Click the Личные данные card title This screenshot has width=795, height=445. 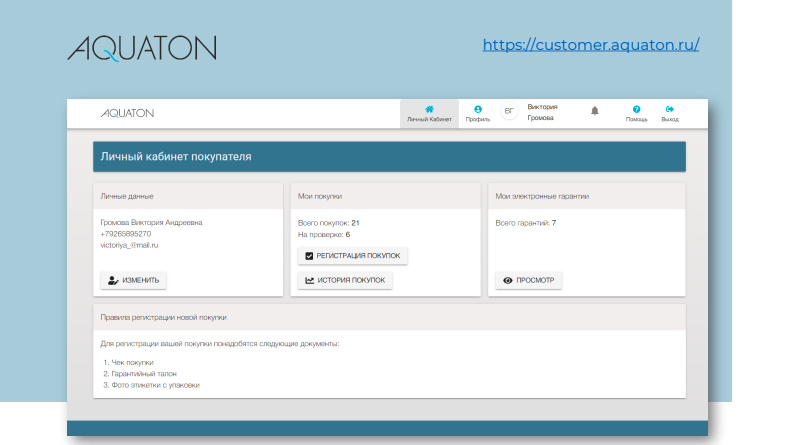click(x=127, y=196)
